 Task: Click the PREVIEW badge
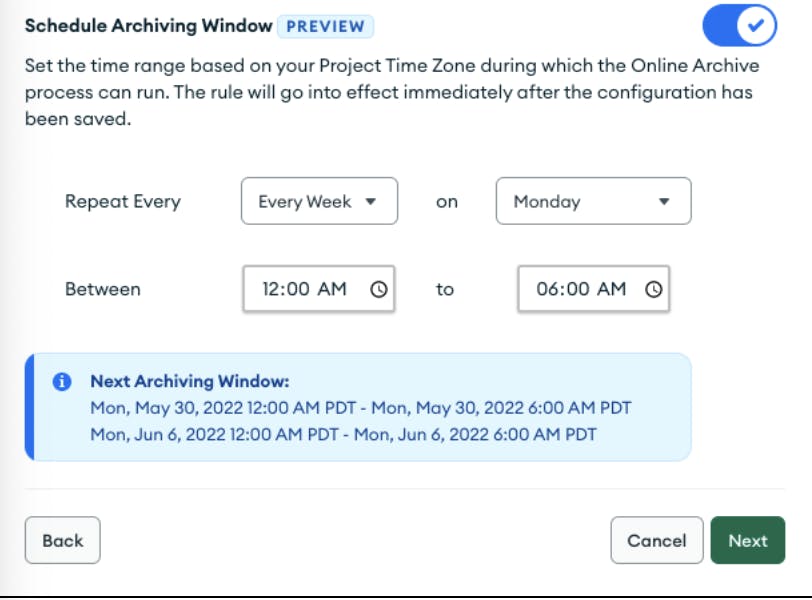(326, 26)
